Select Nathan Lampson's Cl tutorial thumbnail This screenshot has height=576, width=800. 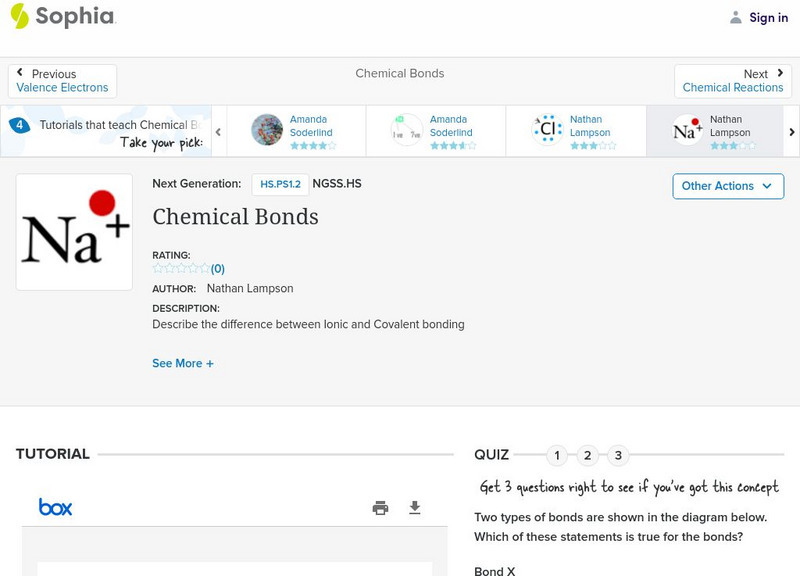[547, 130]
